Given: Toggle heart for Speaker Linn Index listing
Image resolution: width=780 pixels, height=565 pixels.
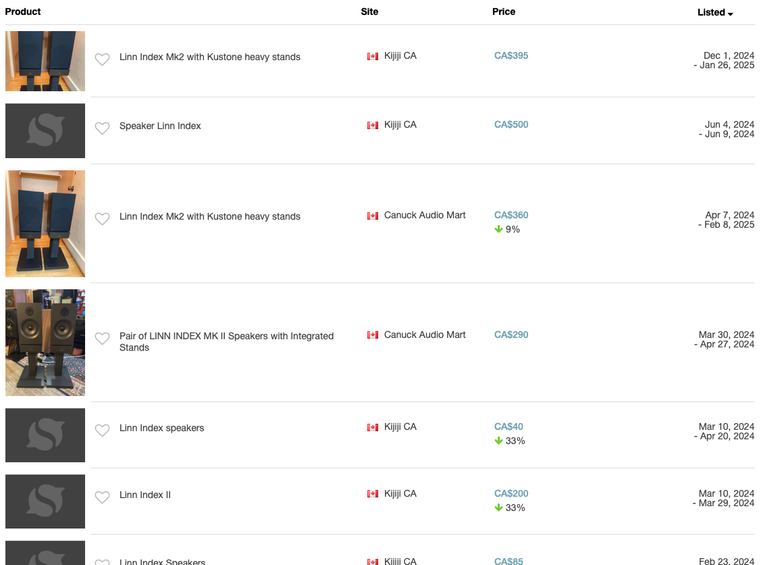Looking at the screenshot, I should 102,128.
